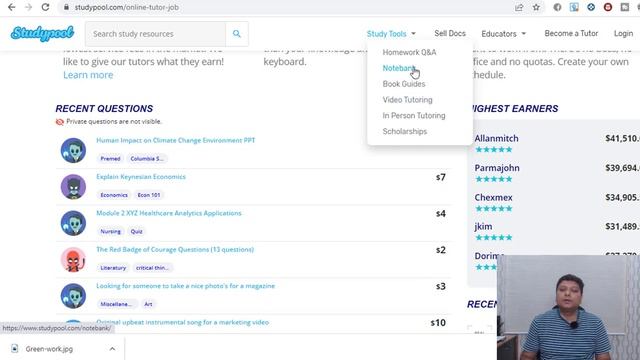Click the Nursing tag
The width and height of the screenshot is (640, 360).
(x=110, y=231)
